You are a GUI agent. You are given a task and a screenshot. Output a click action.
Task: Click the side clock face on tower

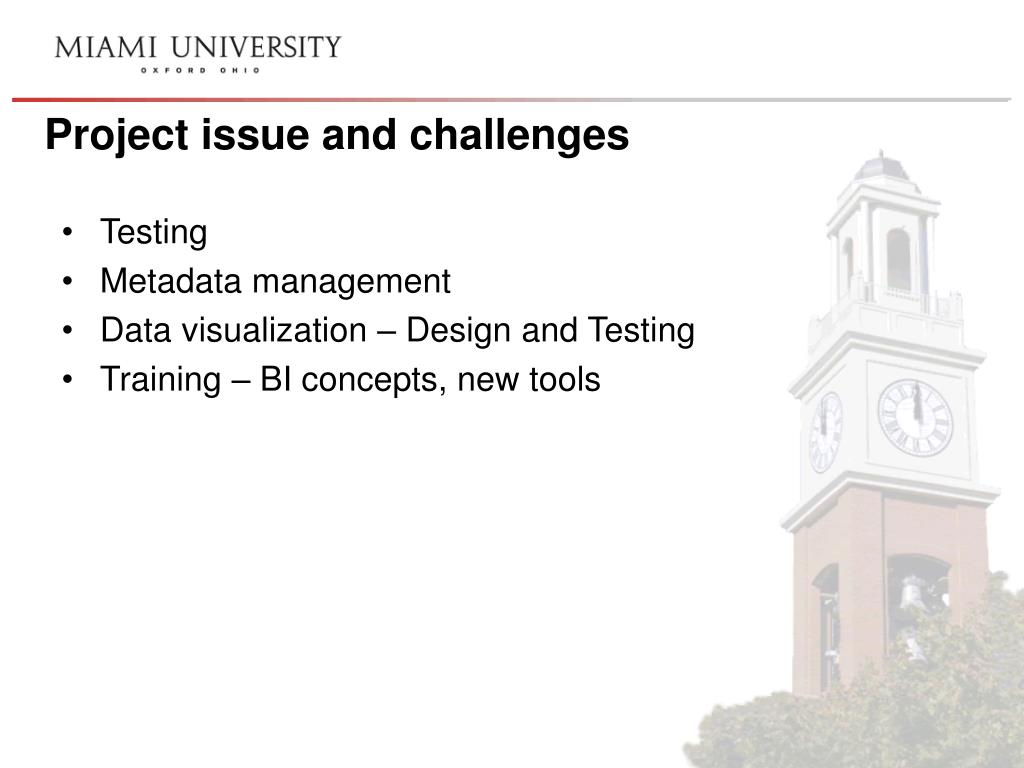pos(825,432)
